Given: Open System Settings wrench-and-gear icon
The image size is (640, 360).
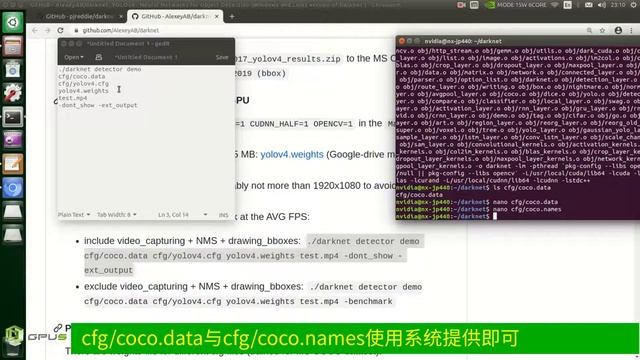Looking at the screenshot, I should pyautogui.click(x=13, y=93).
